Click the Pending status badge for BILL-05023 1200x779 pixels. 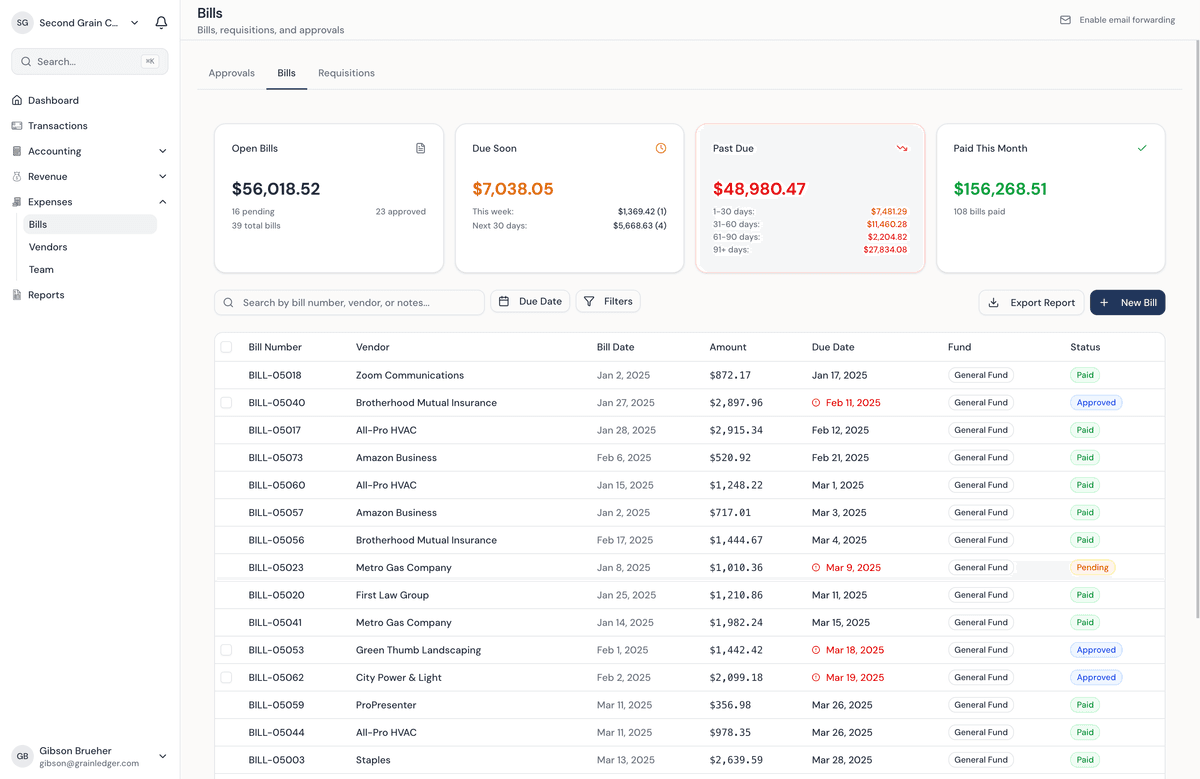pyautogui.click(x=1092, y=568)
